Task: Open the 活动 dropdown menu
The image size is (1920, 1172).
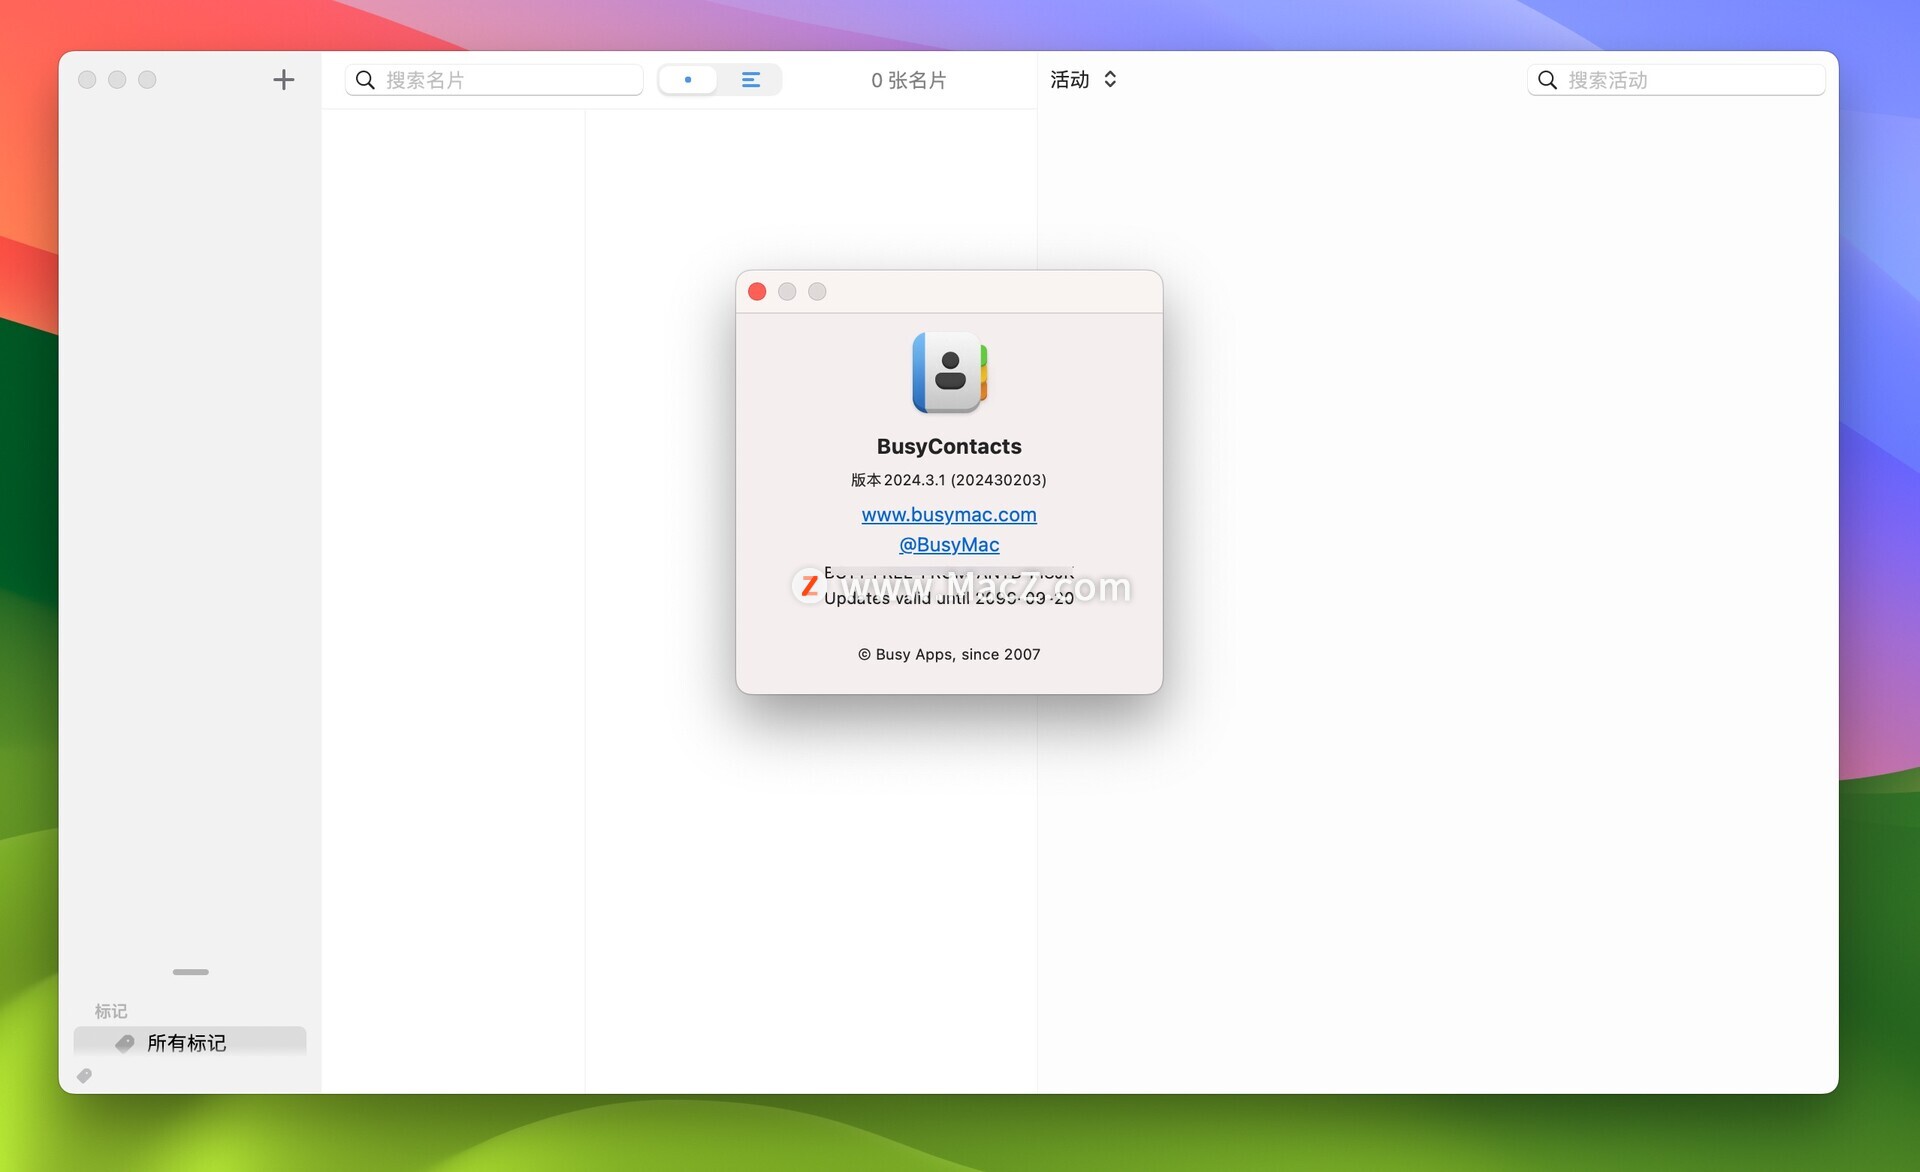Action: tap(1070, 80)
